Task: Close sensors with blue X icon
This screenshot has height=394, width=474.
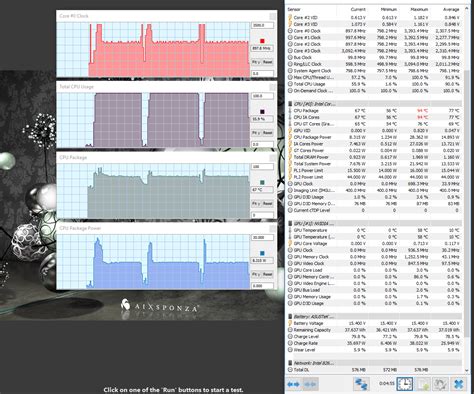Action: (x=458, y=384)
